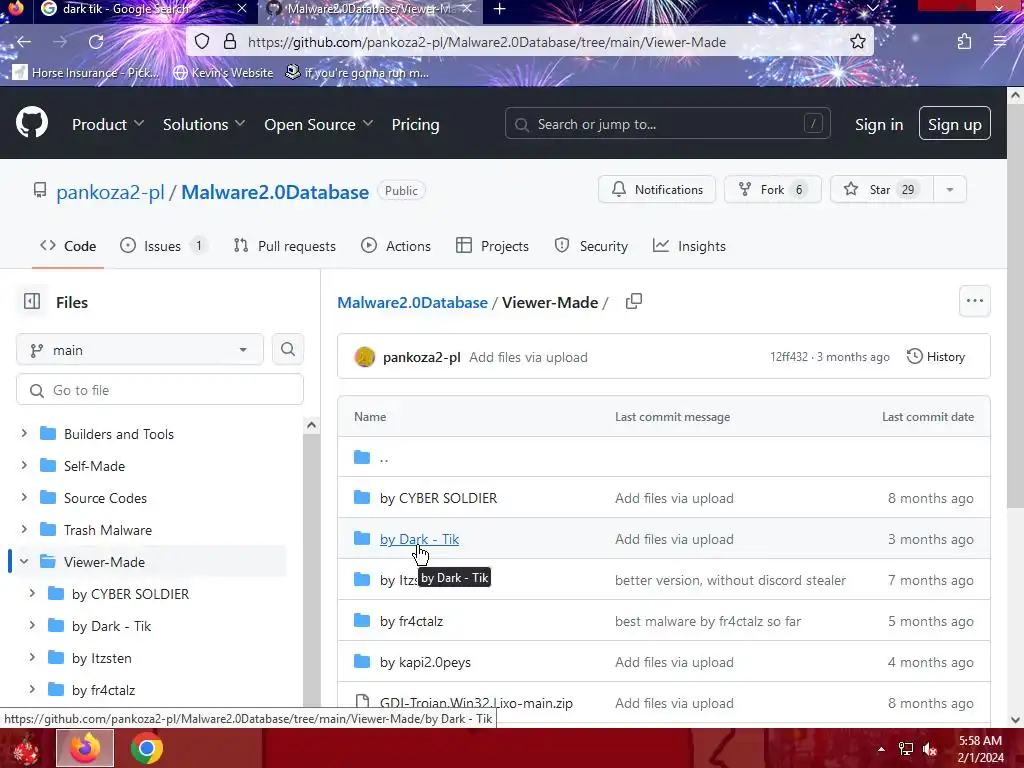Click the network tray icon
Image resolution: width=1024 pixels, height=768 pixels.
click(906, 749)
